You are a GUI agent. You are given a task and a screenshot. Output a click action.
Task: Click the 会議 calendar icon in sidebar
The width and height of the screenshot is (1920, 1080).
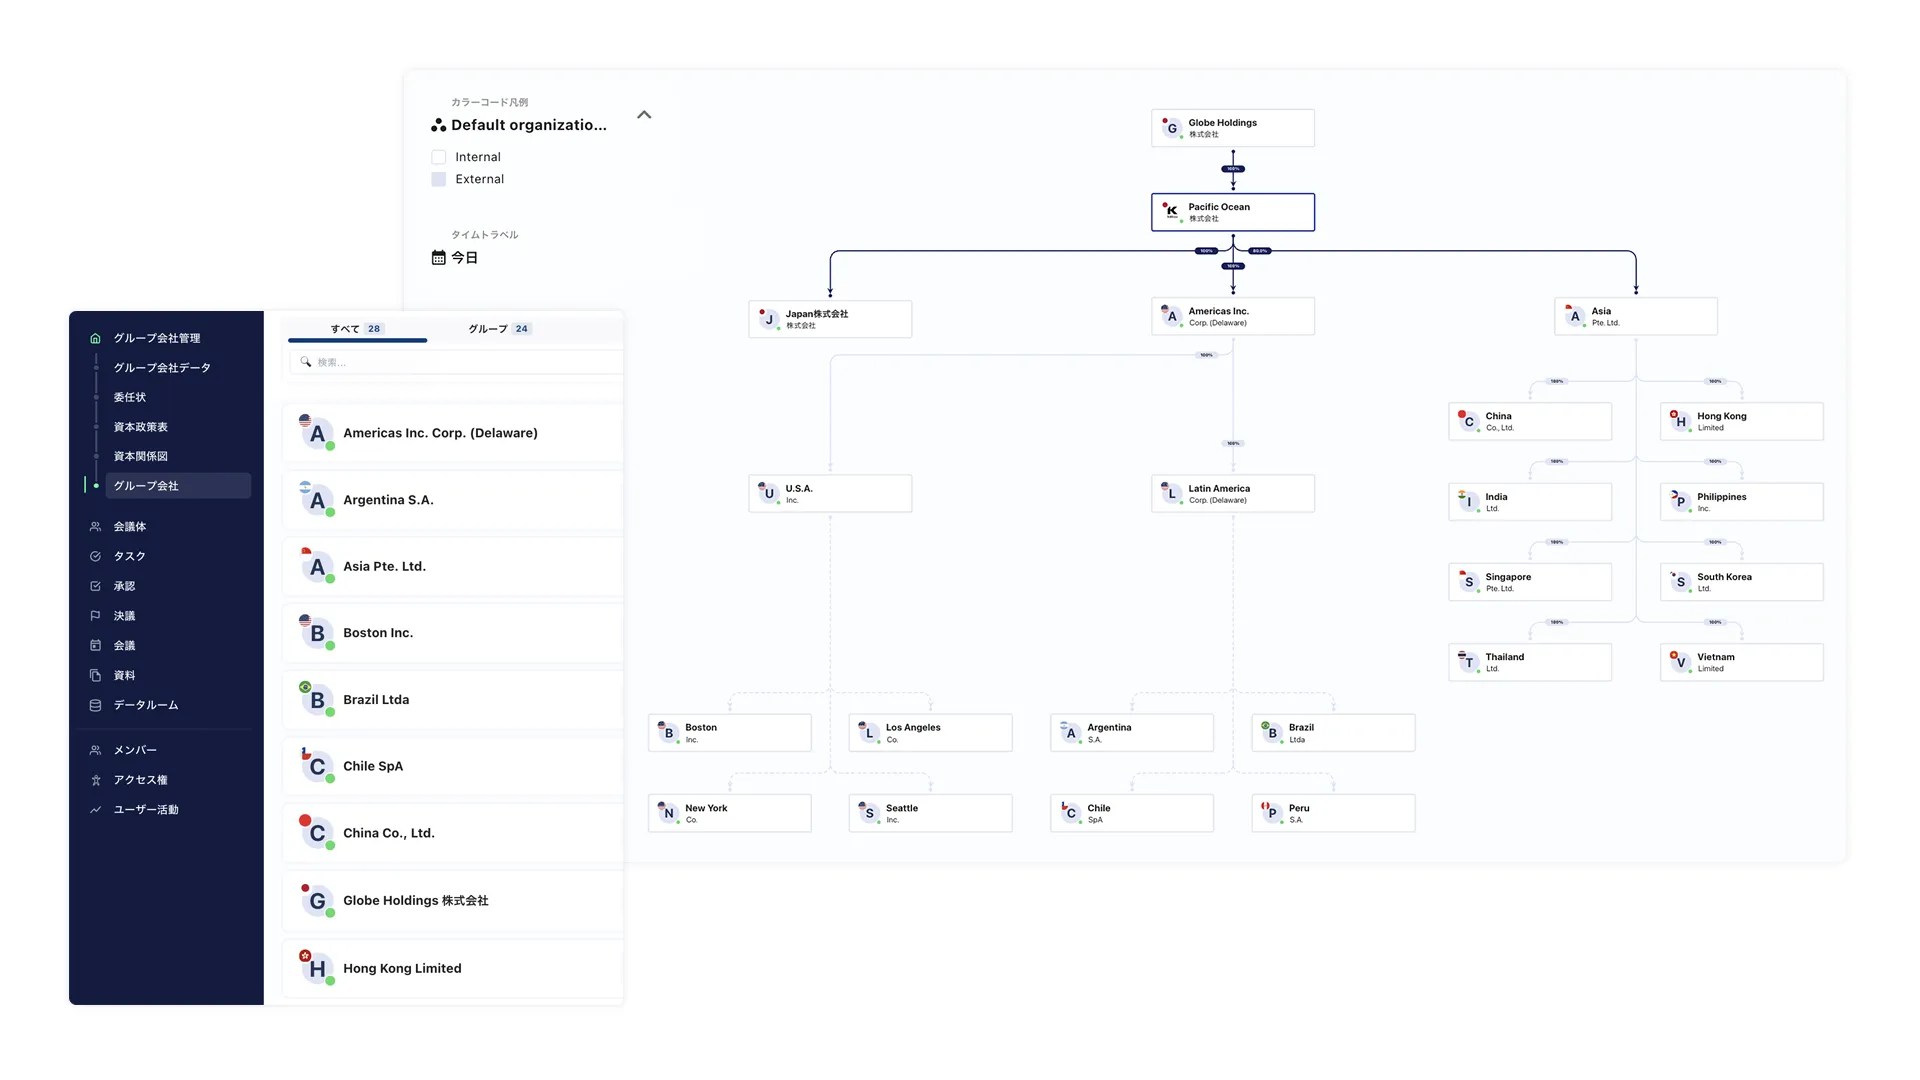[95, 646]
